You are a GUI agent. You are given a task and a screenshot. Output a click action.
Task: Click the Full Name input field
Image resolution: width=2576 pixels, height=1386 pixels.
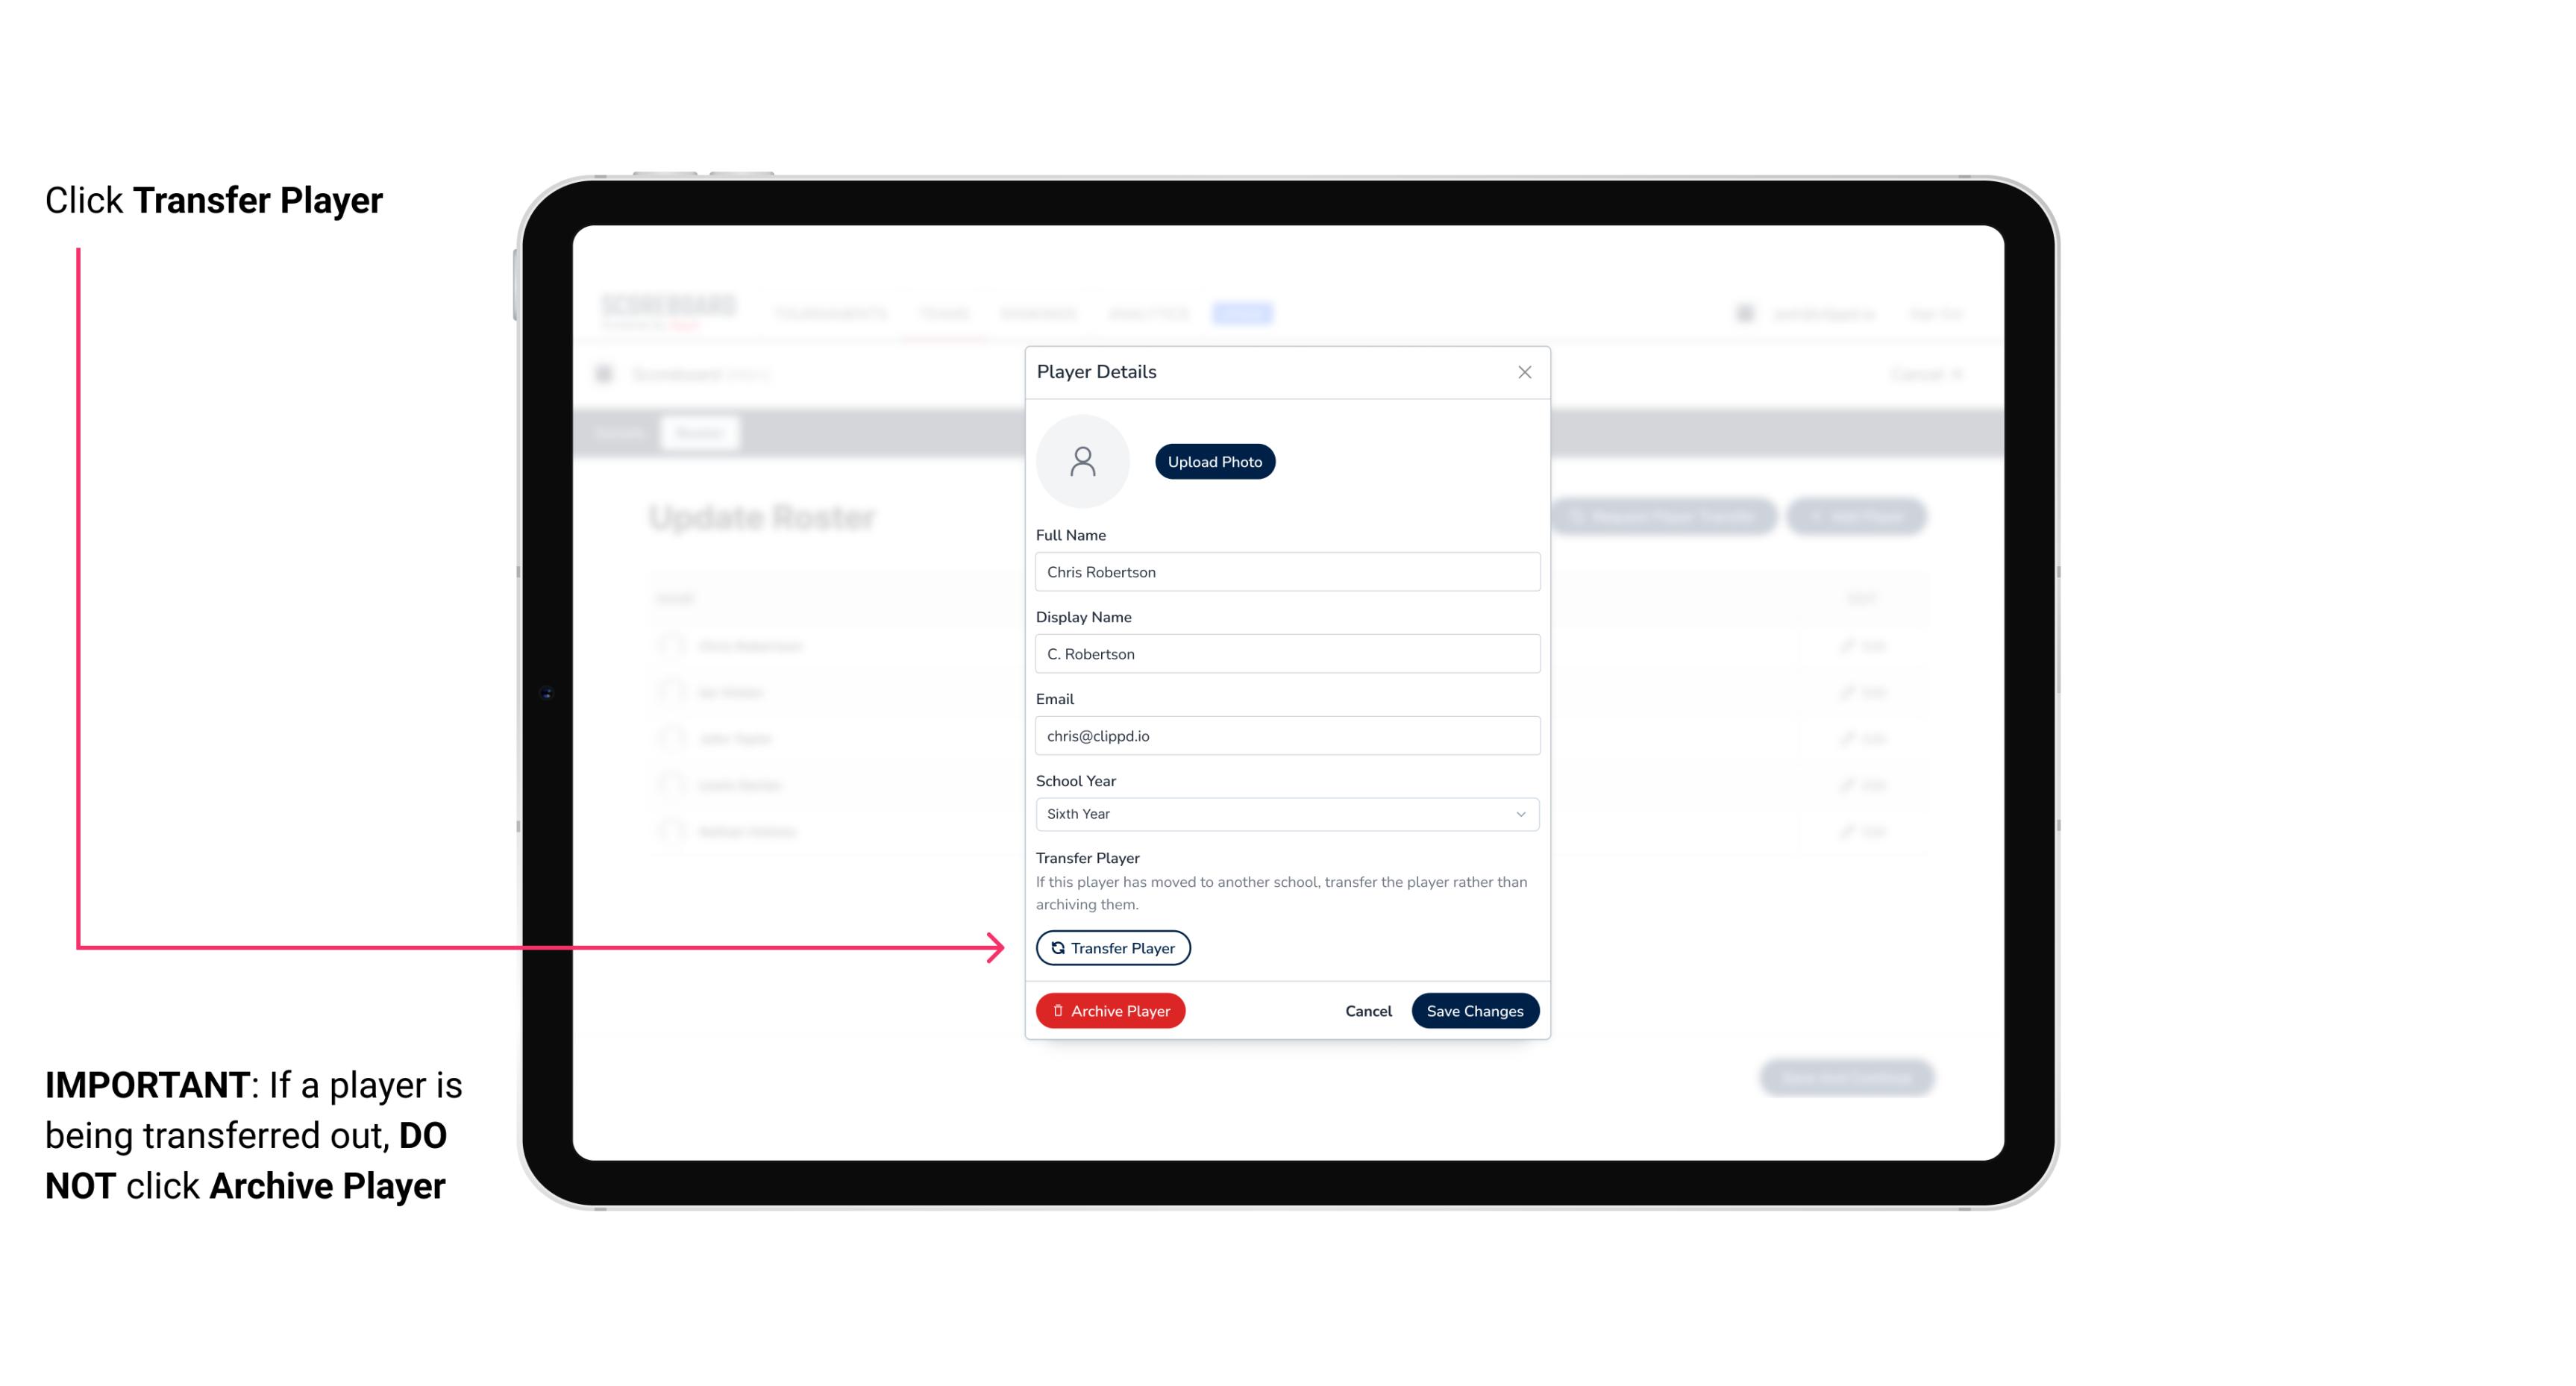[x=1284, y=570]
